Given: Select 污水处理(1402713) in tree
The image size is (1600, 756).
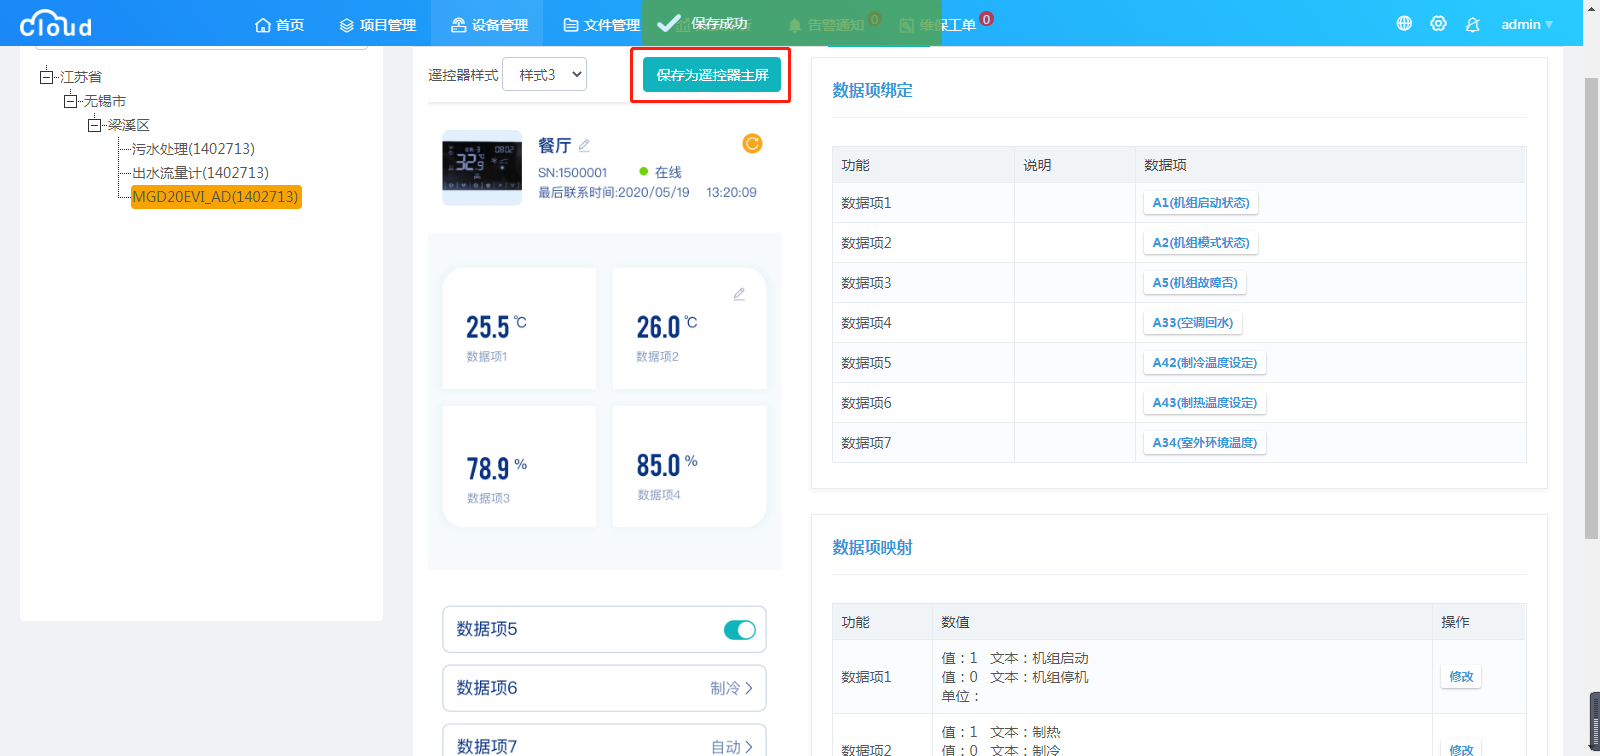Looking at the screenshot, I should pos(193,149).
